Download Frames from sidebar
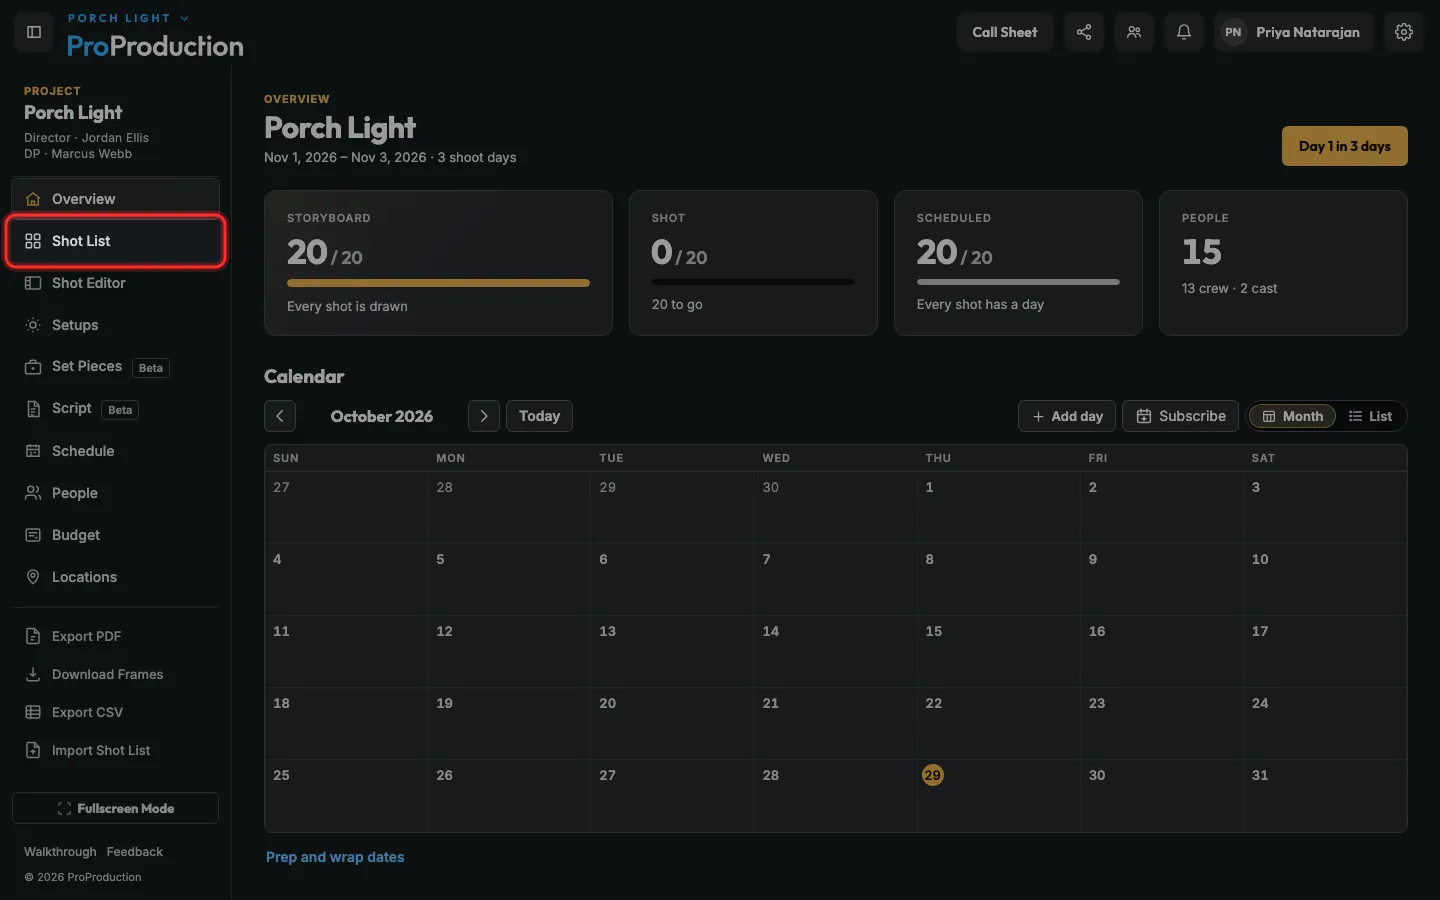Image resolution: width=1440 pixels, height=900 pixels. 116,674
